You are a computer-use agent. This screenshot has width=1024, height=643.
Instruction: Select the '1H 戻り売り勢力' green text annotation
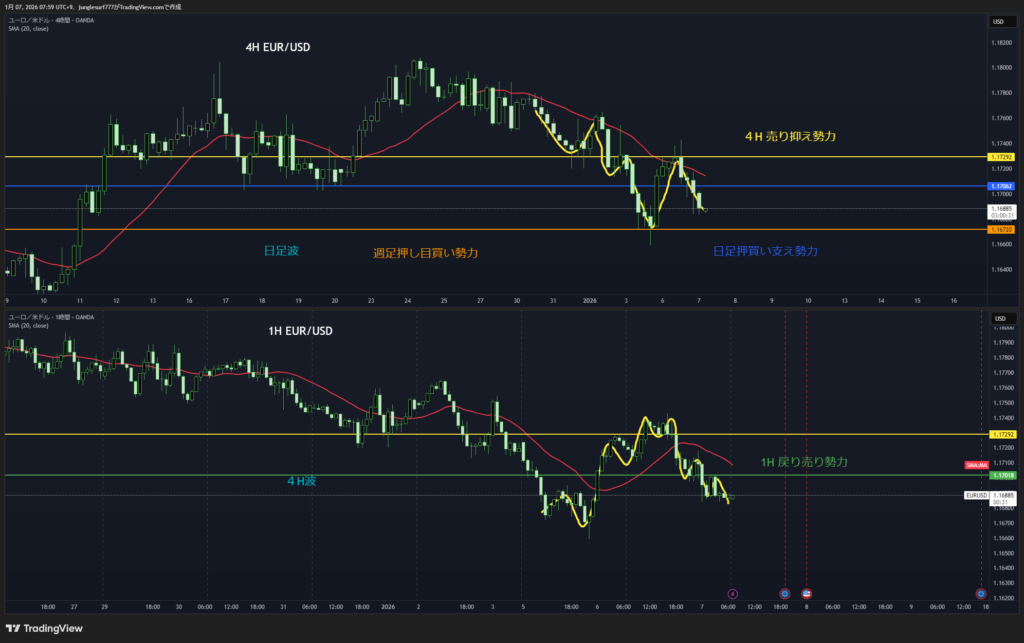tap(803, 461)
